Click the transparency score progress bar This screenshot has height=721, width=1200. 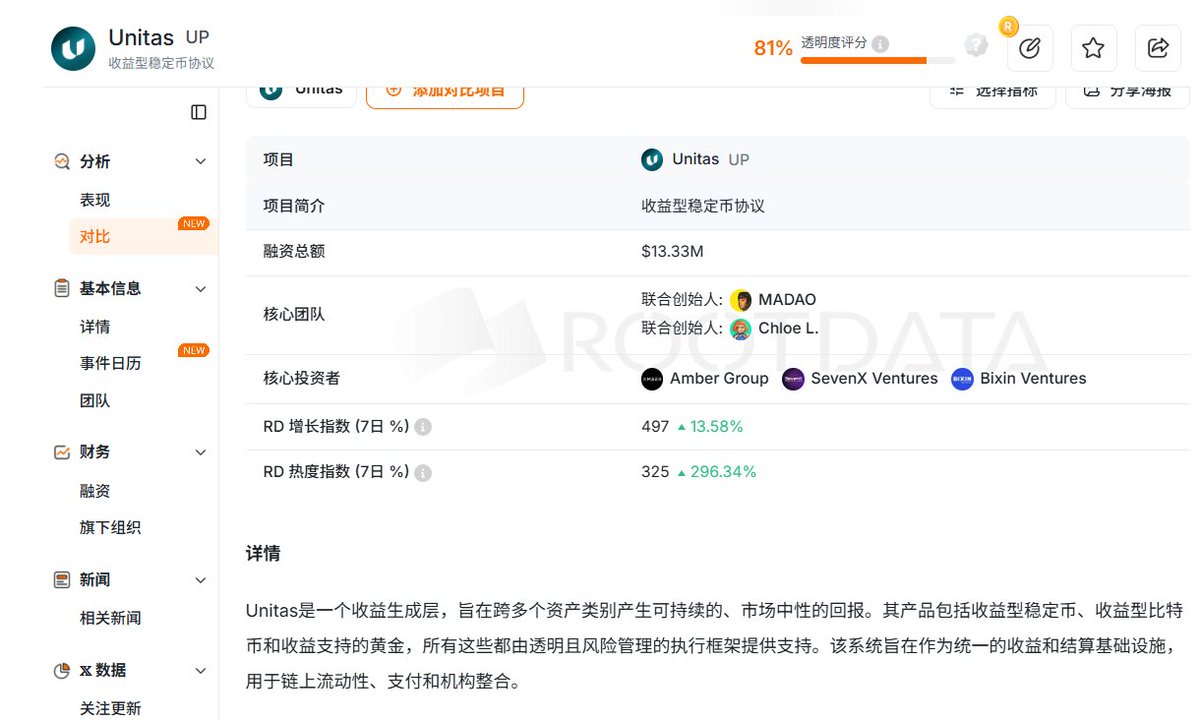[878, 61]
